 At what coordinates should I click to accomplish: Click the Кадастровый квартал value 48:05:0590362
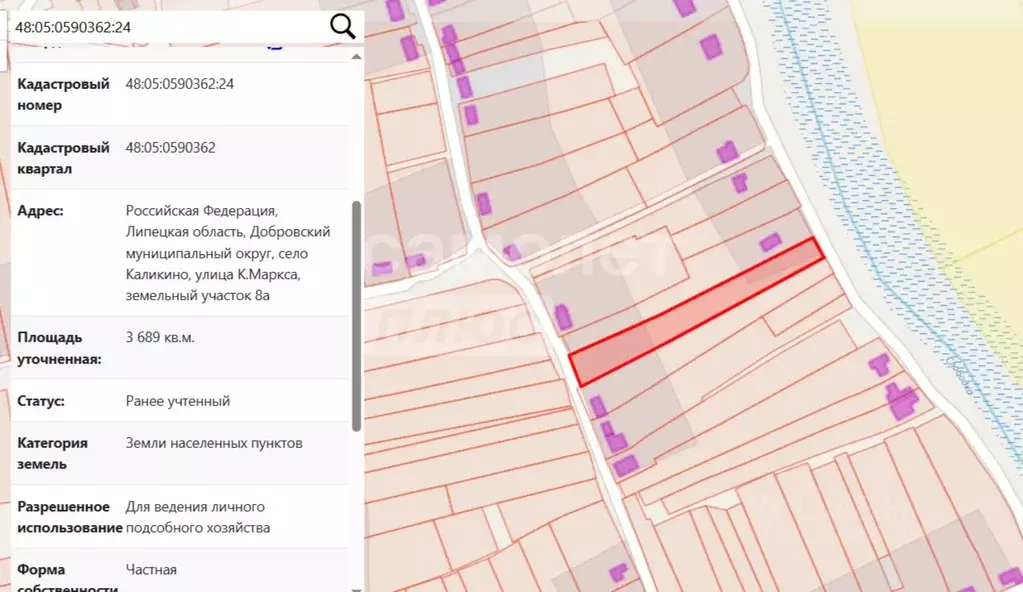(x=170, y=148)
